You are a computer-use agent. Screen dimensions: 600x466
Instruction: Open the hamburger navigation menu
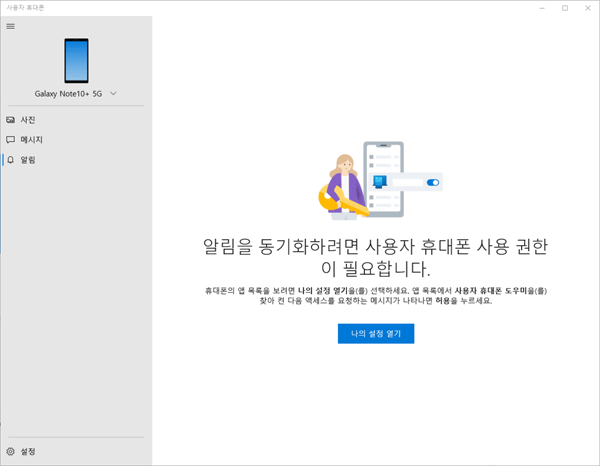point(11,26)
